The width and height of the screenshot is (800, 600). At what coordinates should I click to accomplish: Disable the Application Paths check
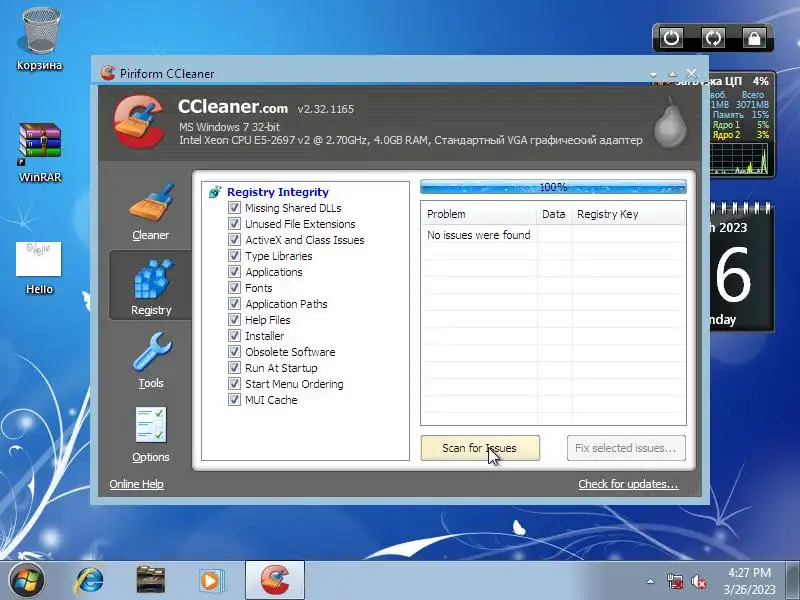(x=234, y=304)
